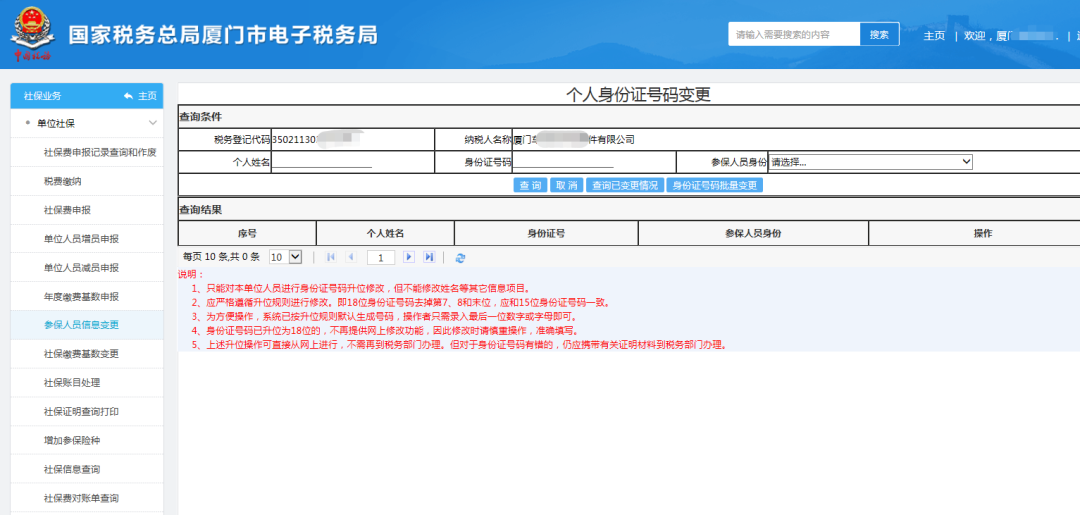
Task: Click the 个人身份证号码变更 page title
Action: pyautogui.click(x=638, y=94)
